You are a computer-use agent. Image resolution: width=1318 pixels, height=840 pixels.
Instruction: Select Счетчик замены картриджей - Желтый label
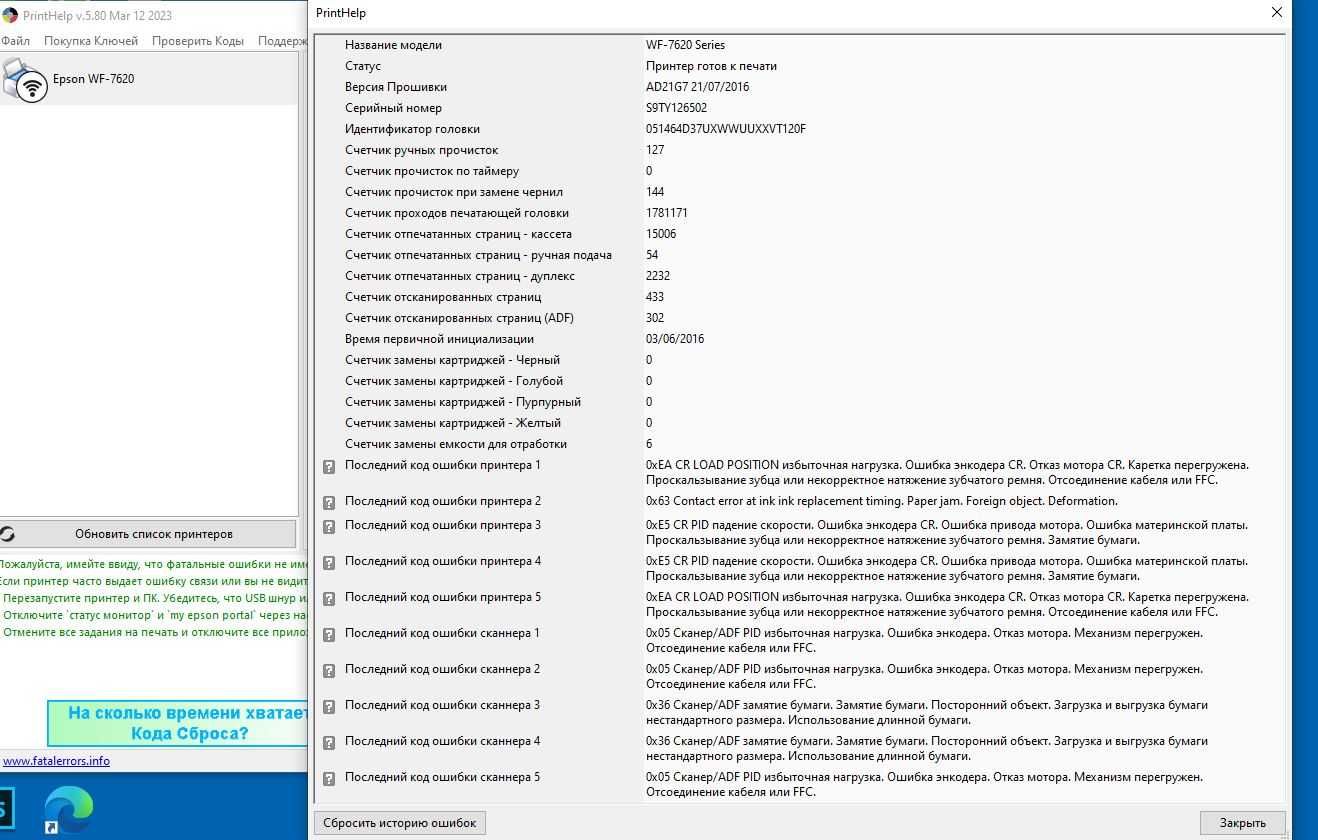coord(453,423)
